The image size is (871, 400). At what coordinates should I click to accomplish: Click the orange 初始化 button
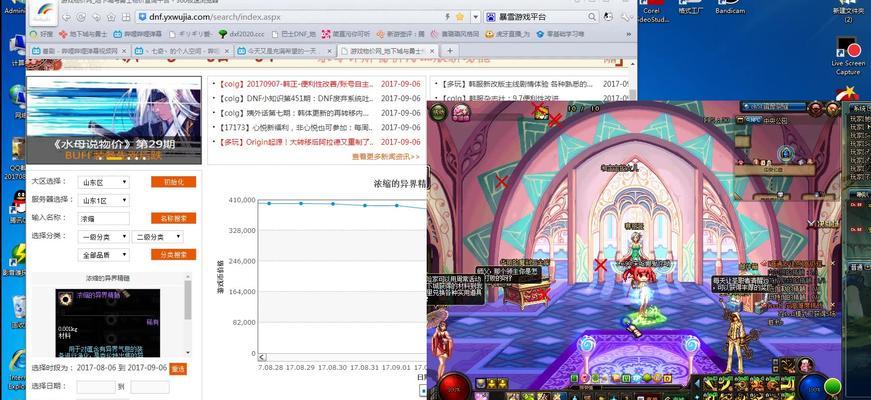[173, 182]
